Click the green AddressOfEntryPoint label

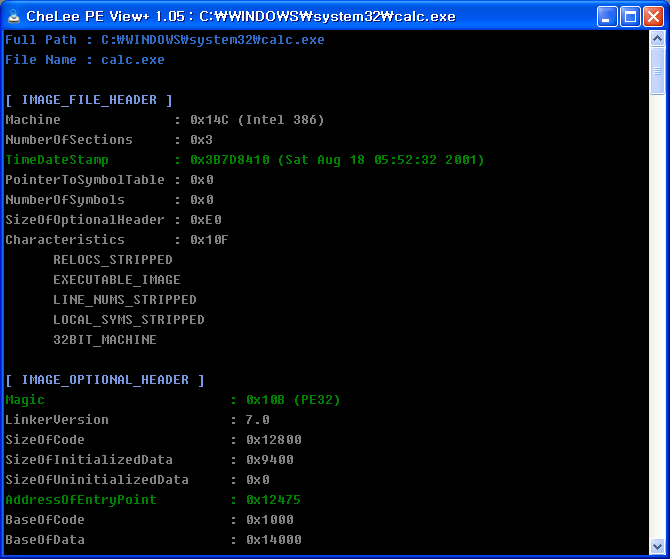81,500
